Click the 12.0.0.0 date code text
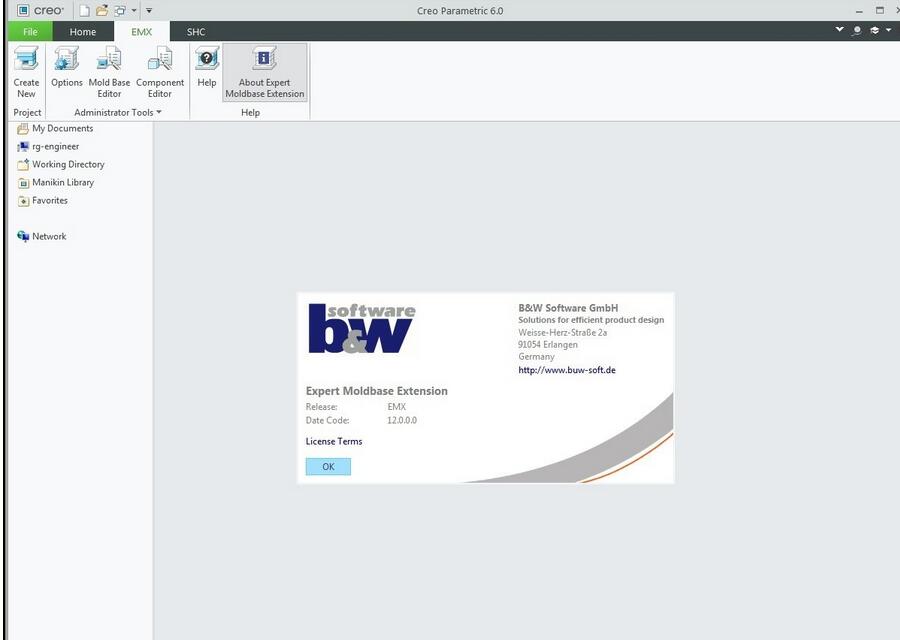The width and height of the screenshot is (900, 640). (x=402, y=420)
